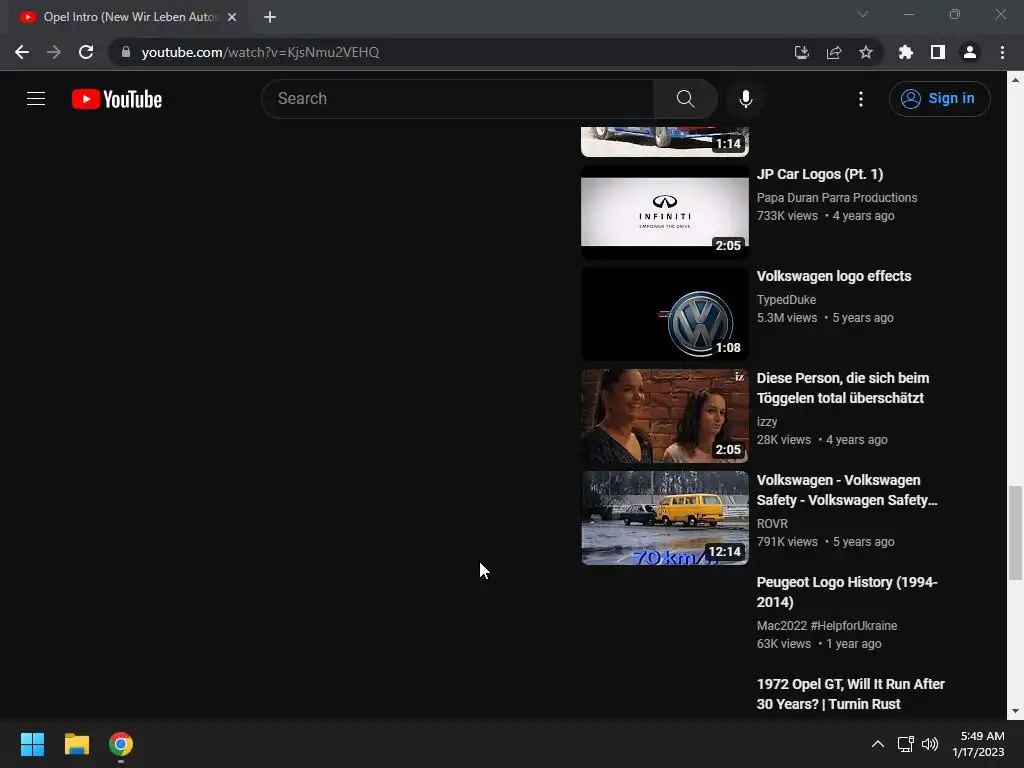Reload the page with refresh icon
This screenshot has width=1024, height=768.
(x=86, y=52)
